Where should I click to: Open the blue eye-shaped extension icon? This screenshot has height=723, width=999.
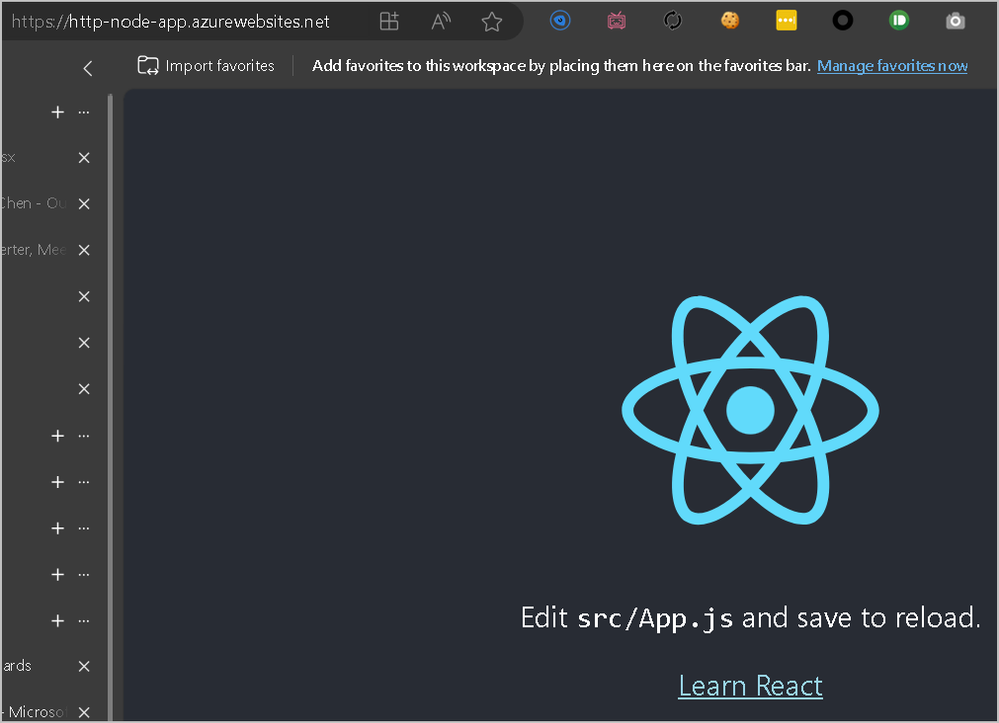point(560,20)
